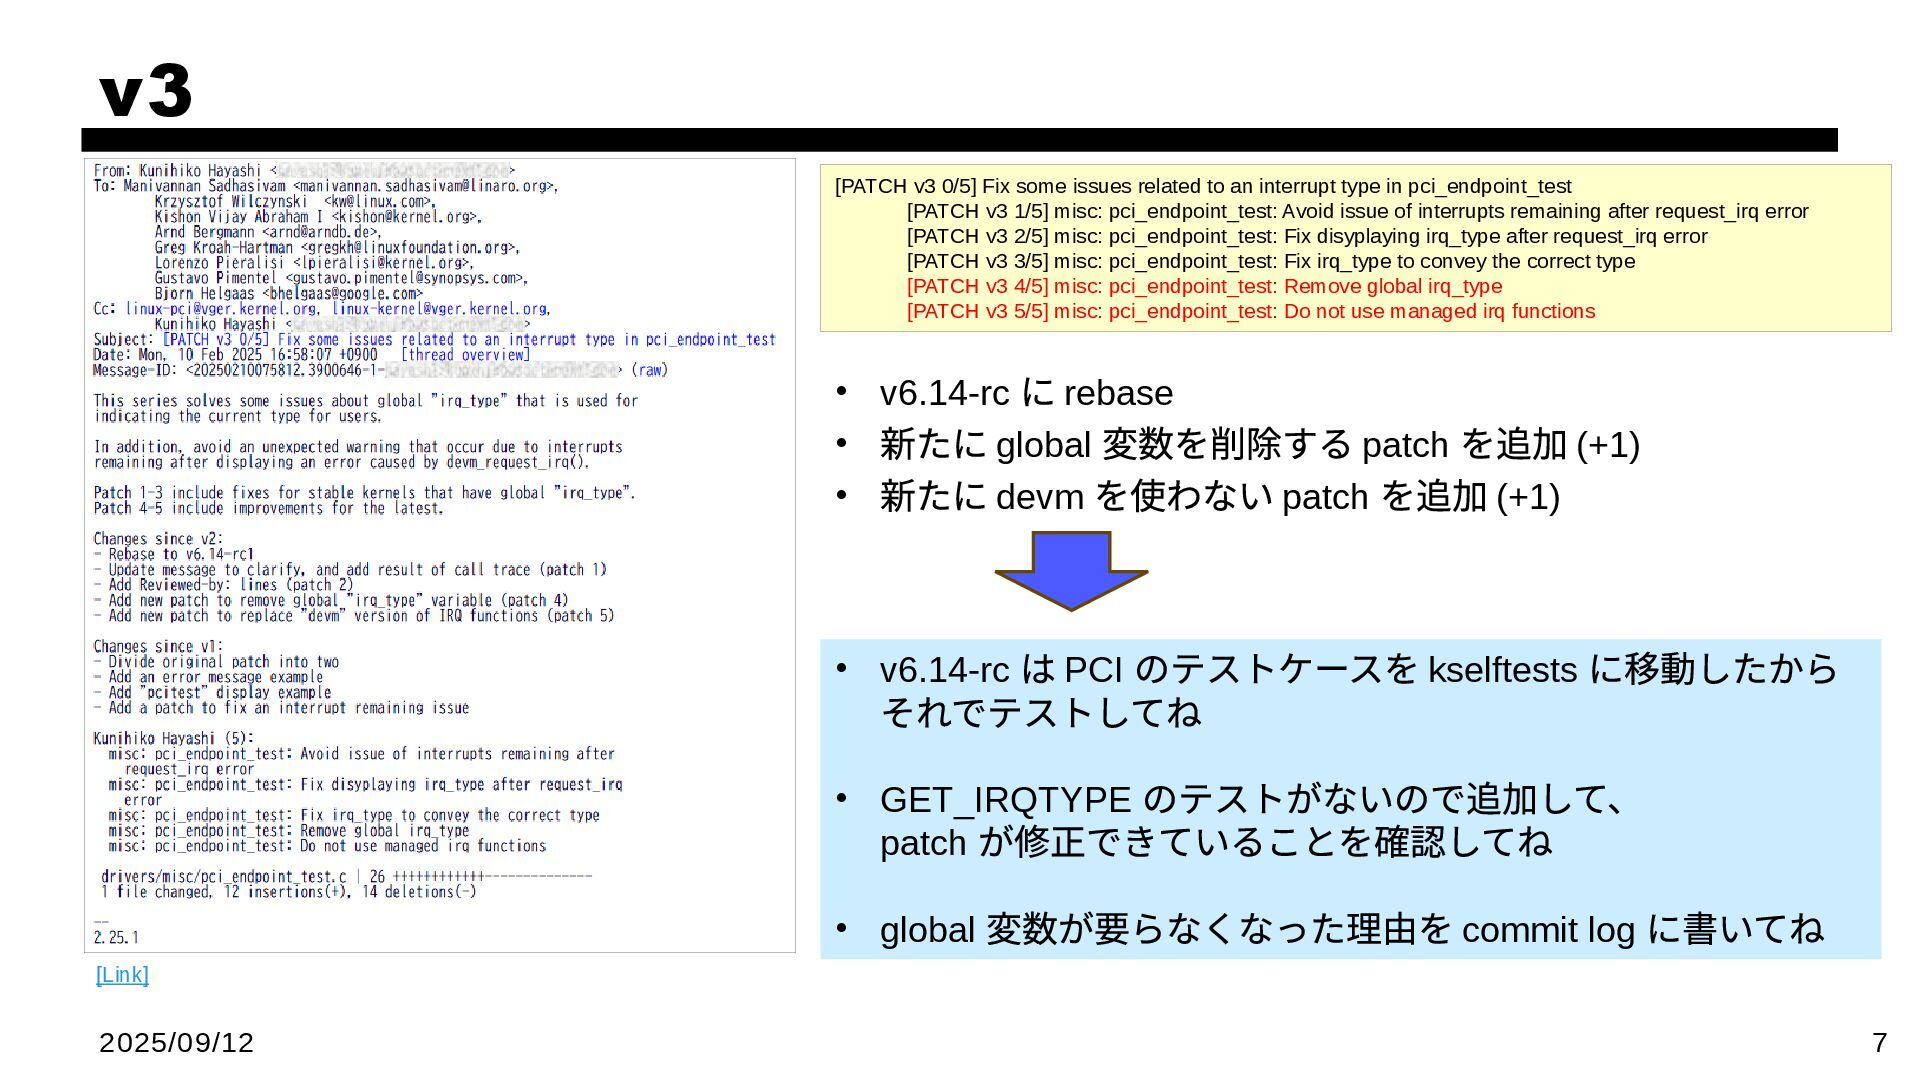Click the slide number 7
Viewport: 1920px width, 1080px height.
1879,1043
